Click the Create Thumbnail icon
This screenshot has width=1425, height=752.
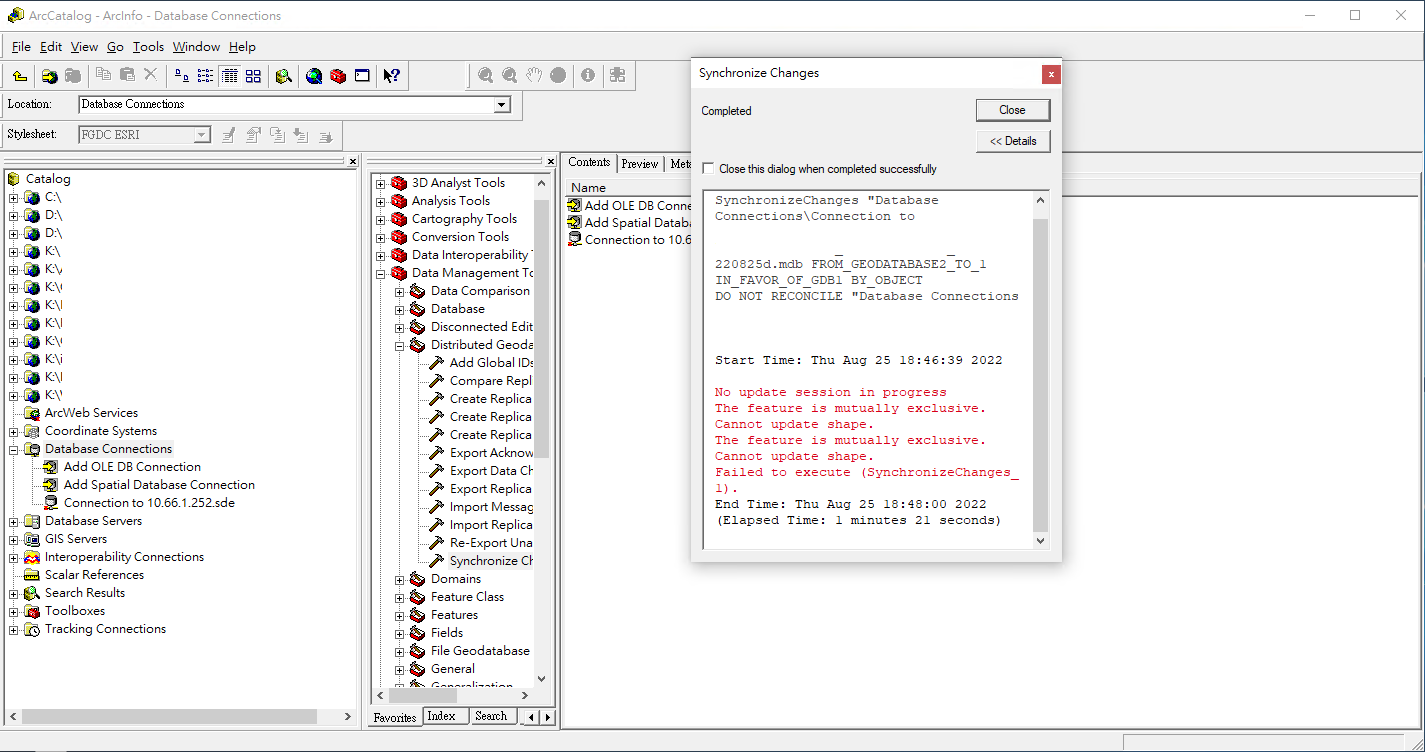(617, 75)
